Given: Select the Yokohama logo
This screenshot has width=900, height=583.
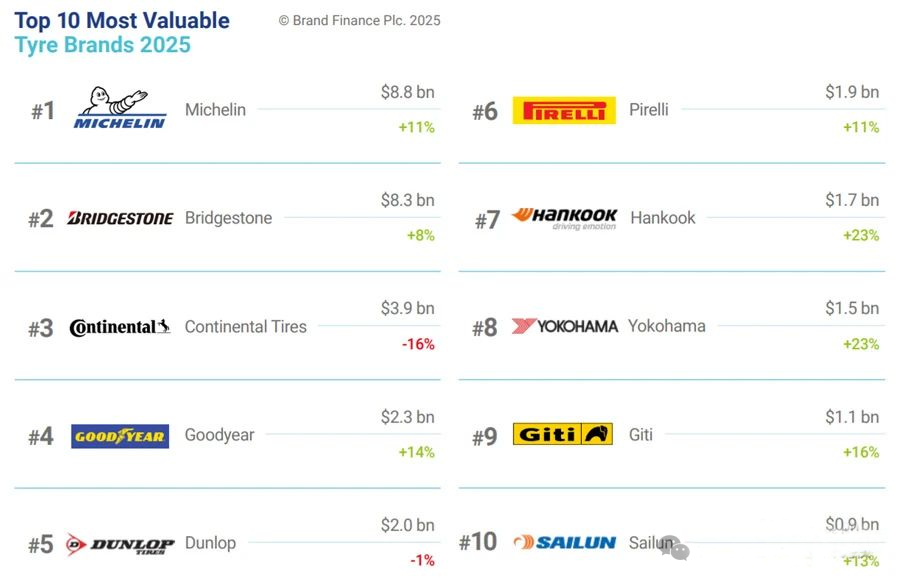Looking at the screenshot, I should point(565,327).
